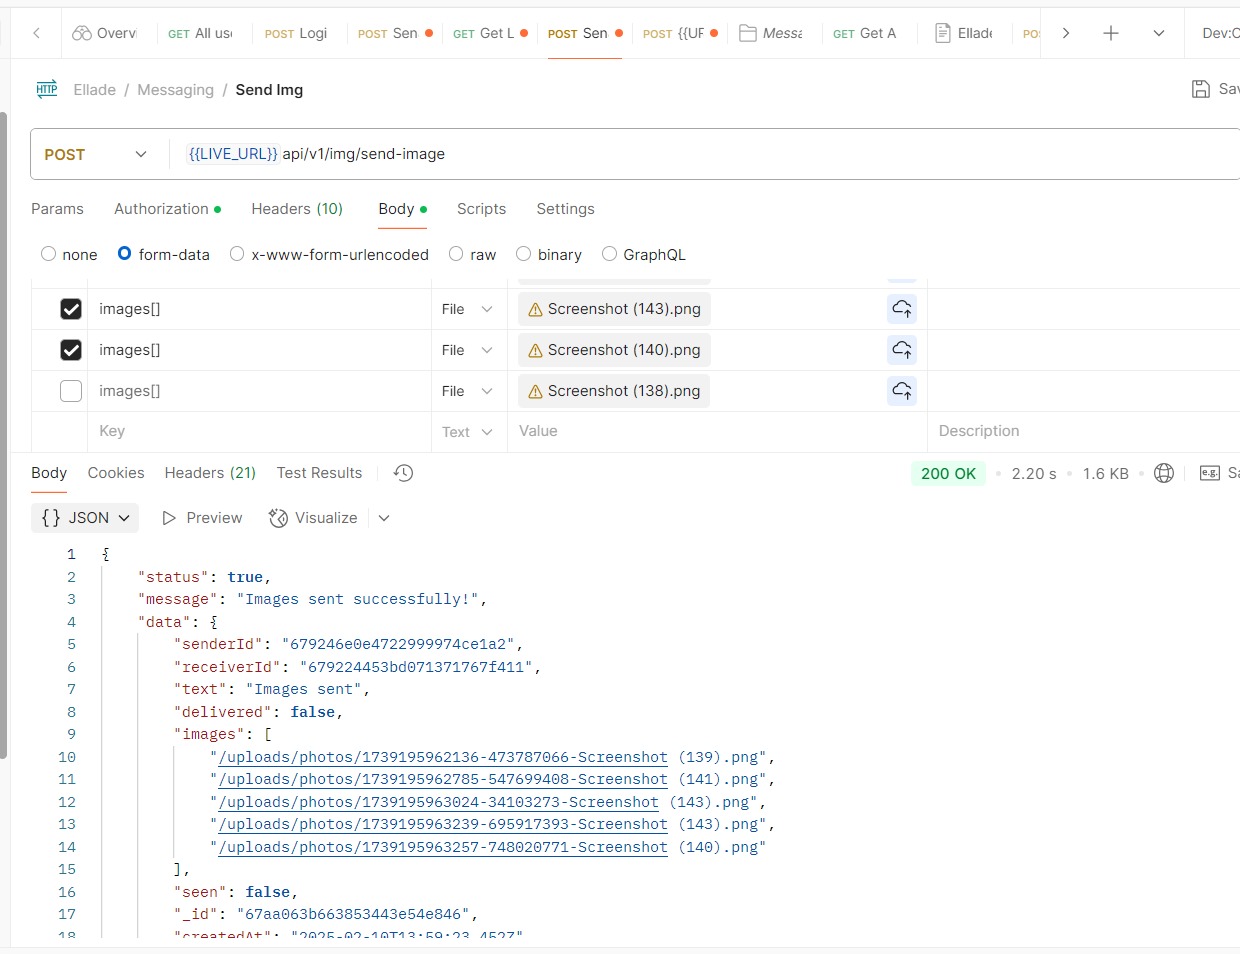The image size is (1240, 954).
Task: Click the Save icon at top right
Action: [1201, 89]
